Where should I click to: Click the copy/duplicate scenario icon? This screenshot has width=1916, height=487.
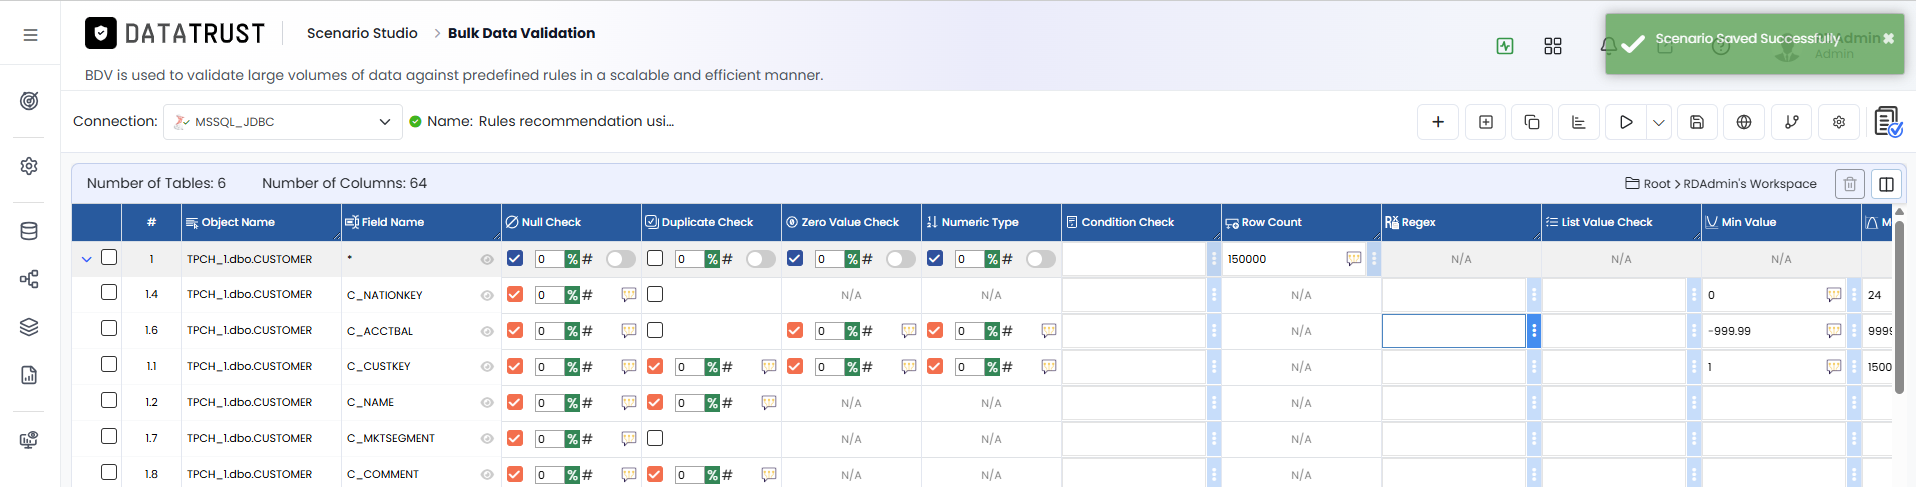tap(1532, 122)
